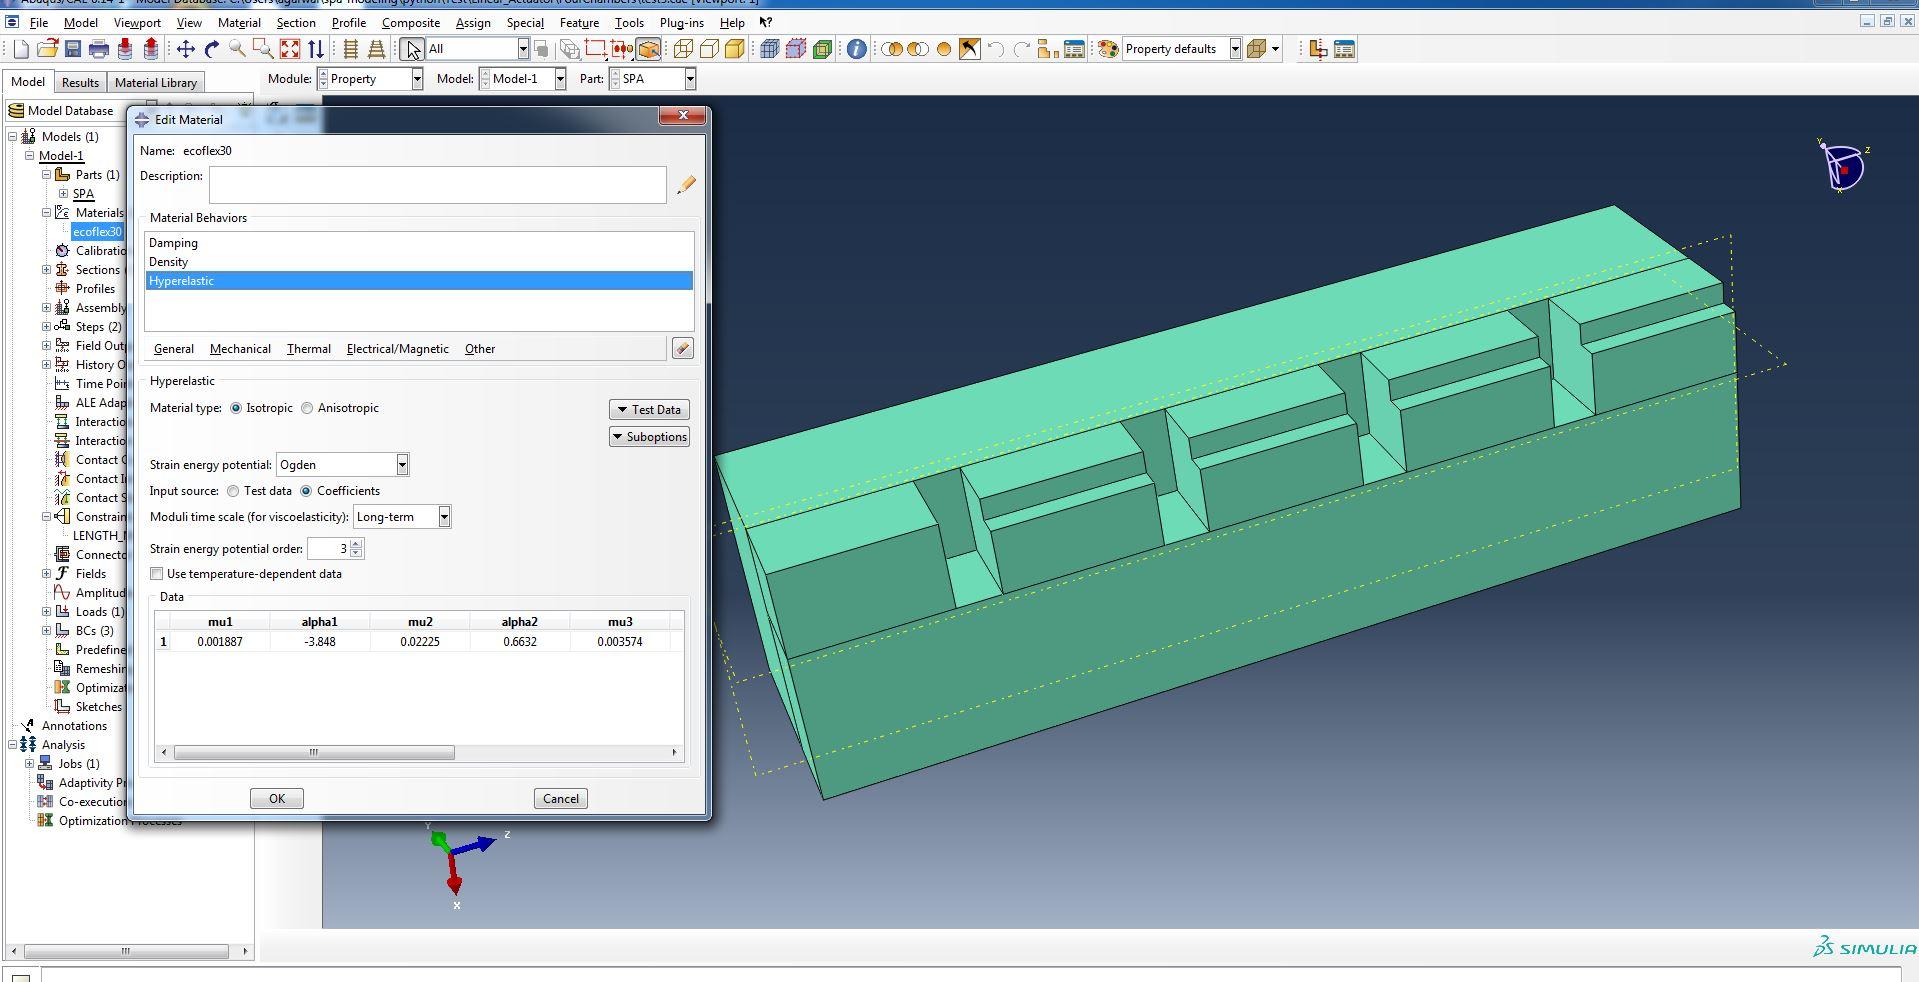
Task: Open a model database file
Action: pyautogui.click(x=47, y=49)
